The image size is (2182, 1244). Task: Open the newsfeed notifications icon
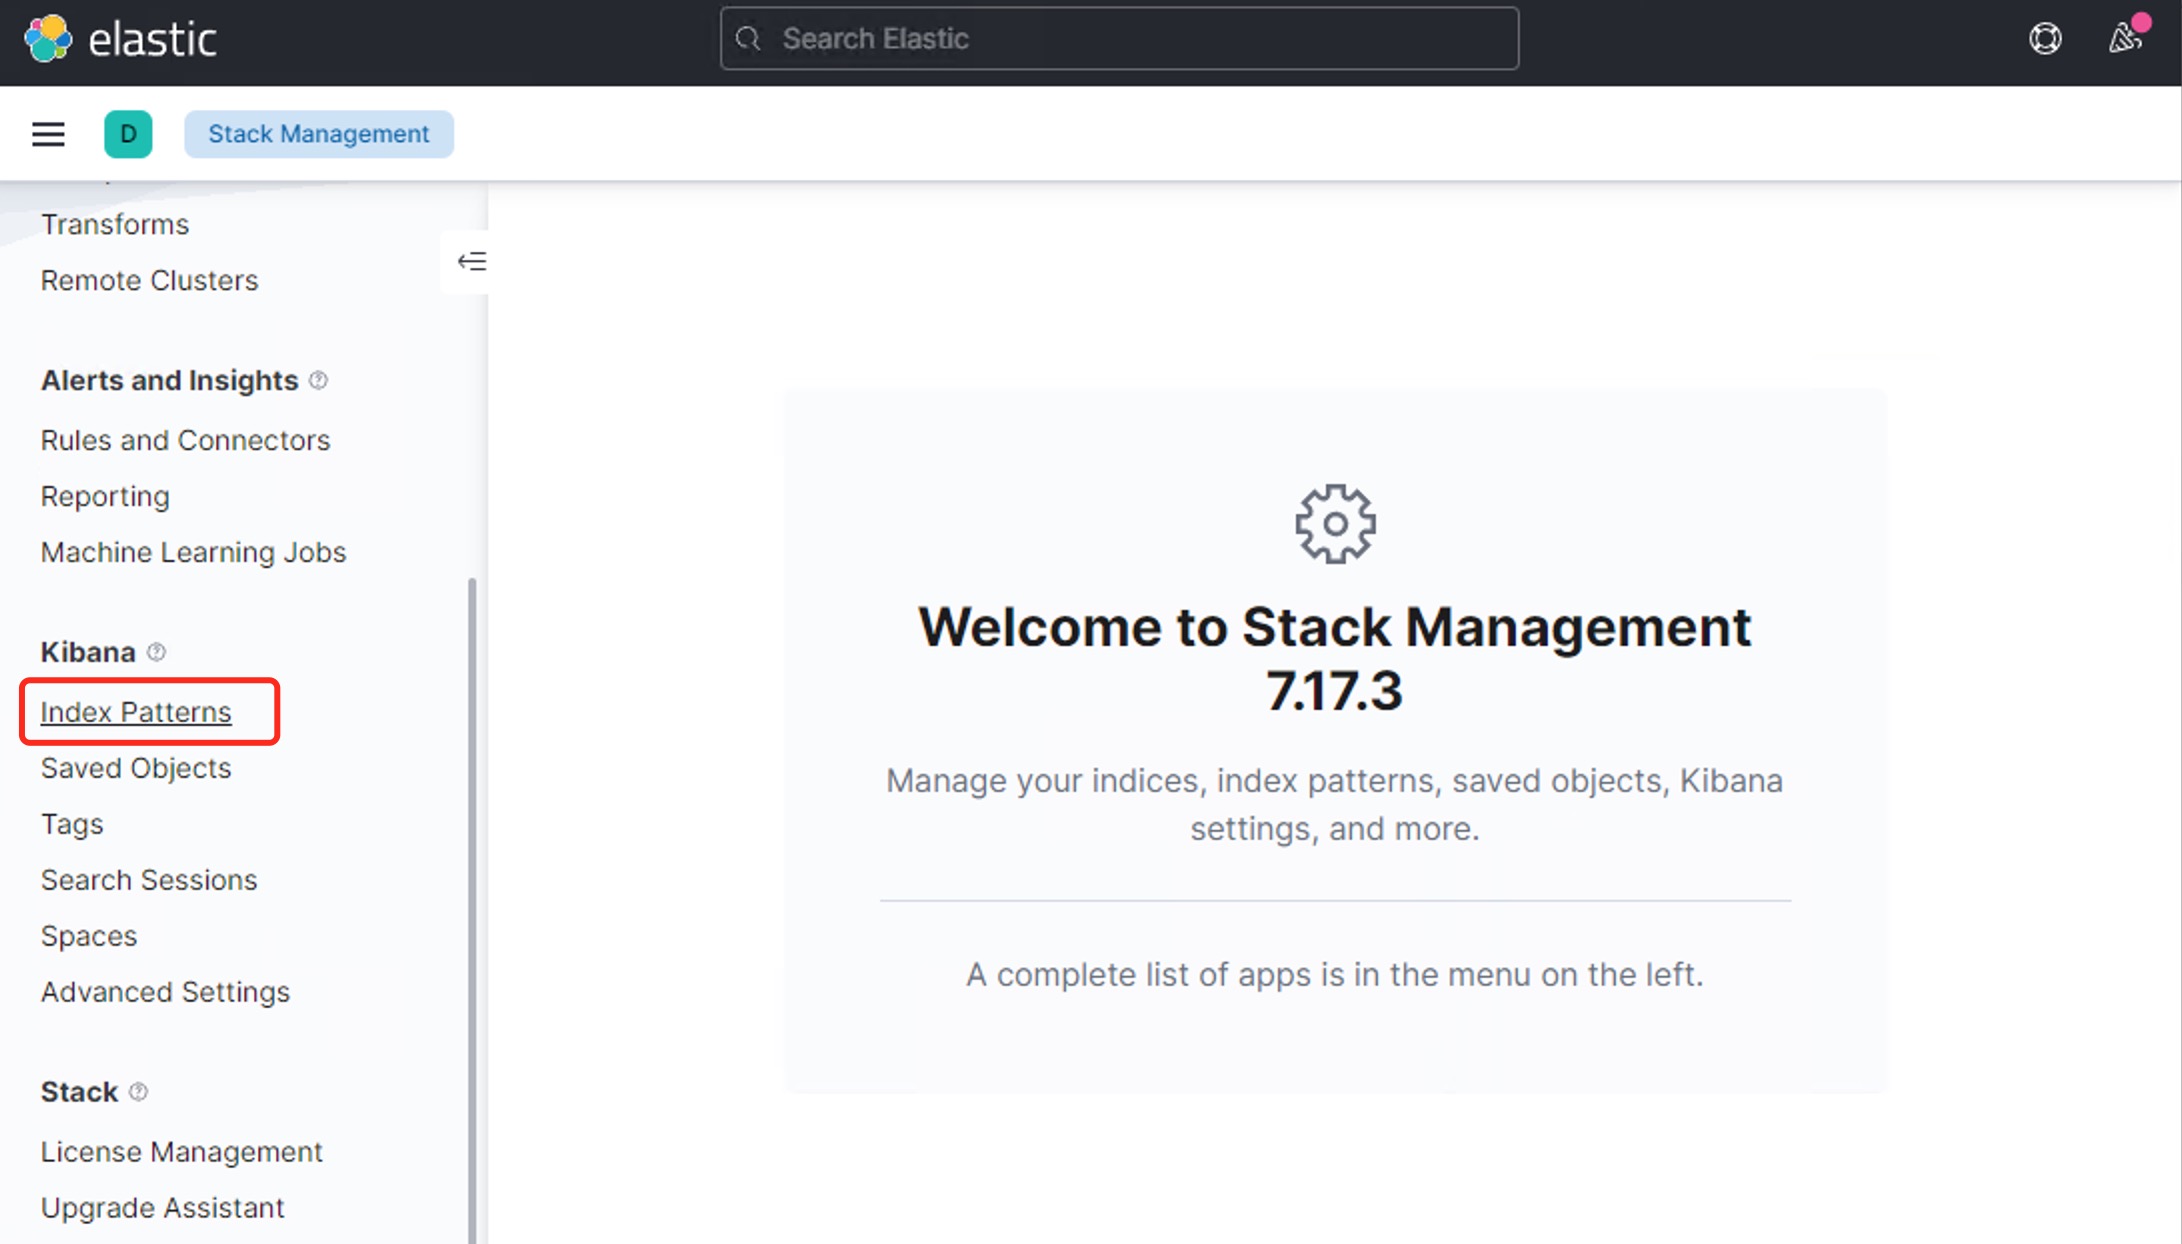coord(2124,39)
